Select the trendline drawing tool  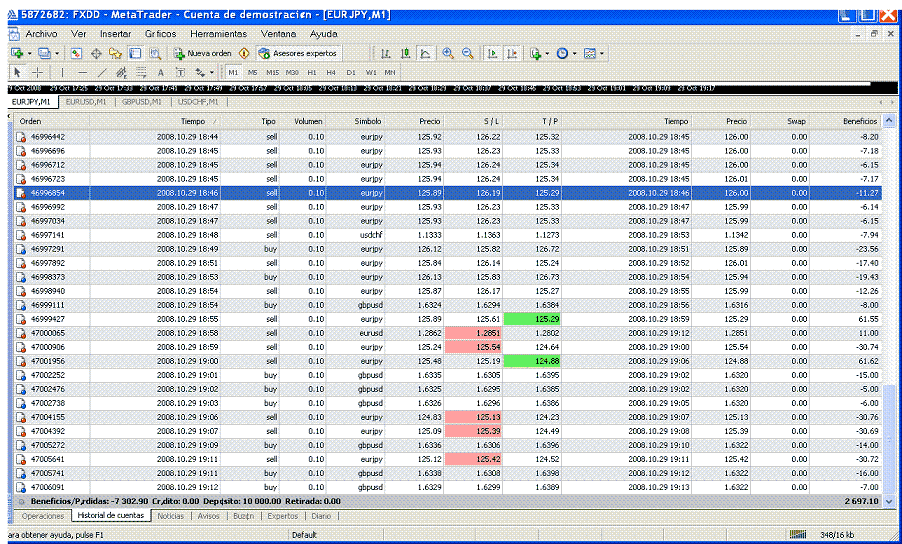point(102,72)
